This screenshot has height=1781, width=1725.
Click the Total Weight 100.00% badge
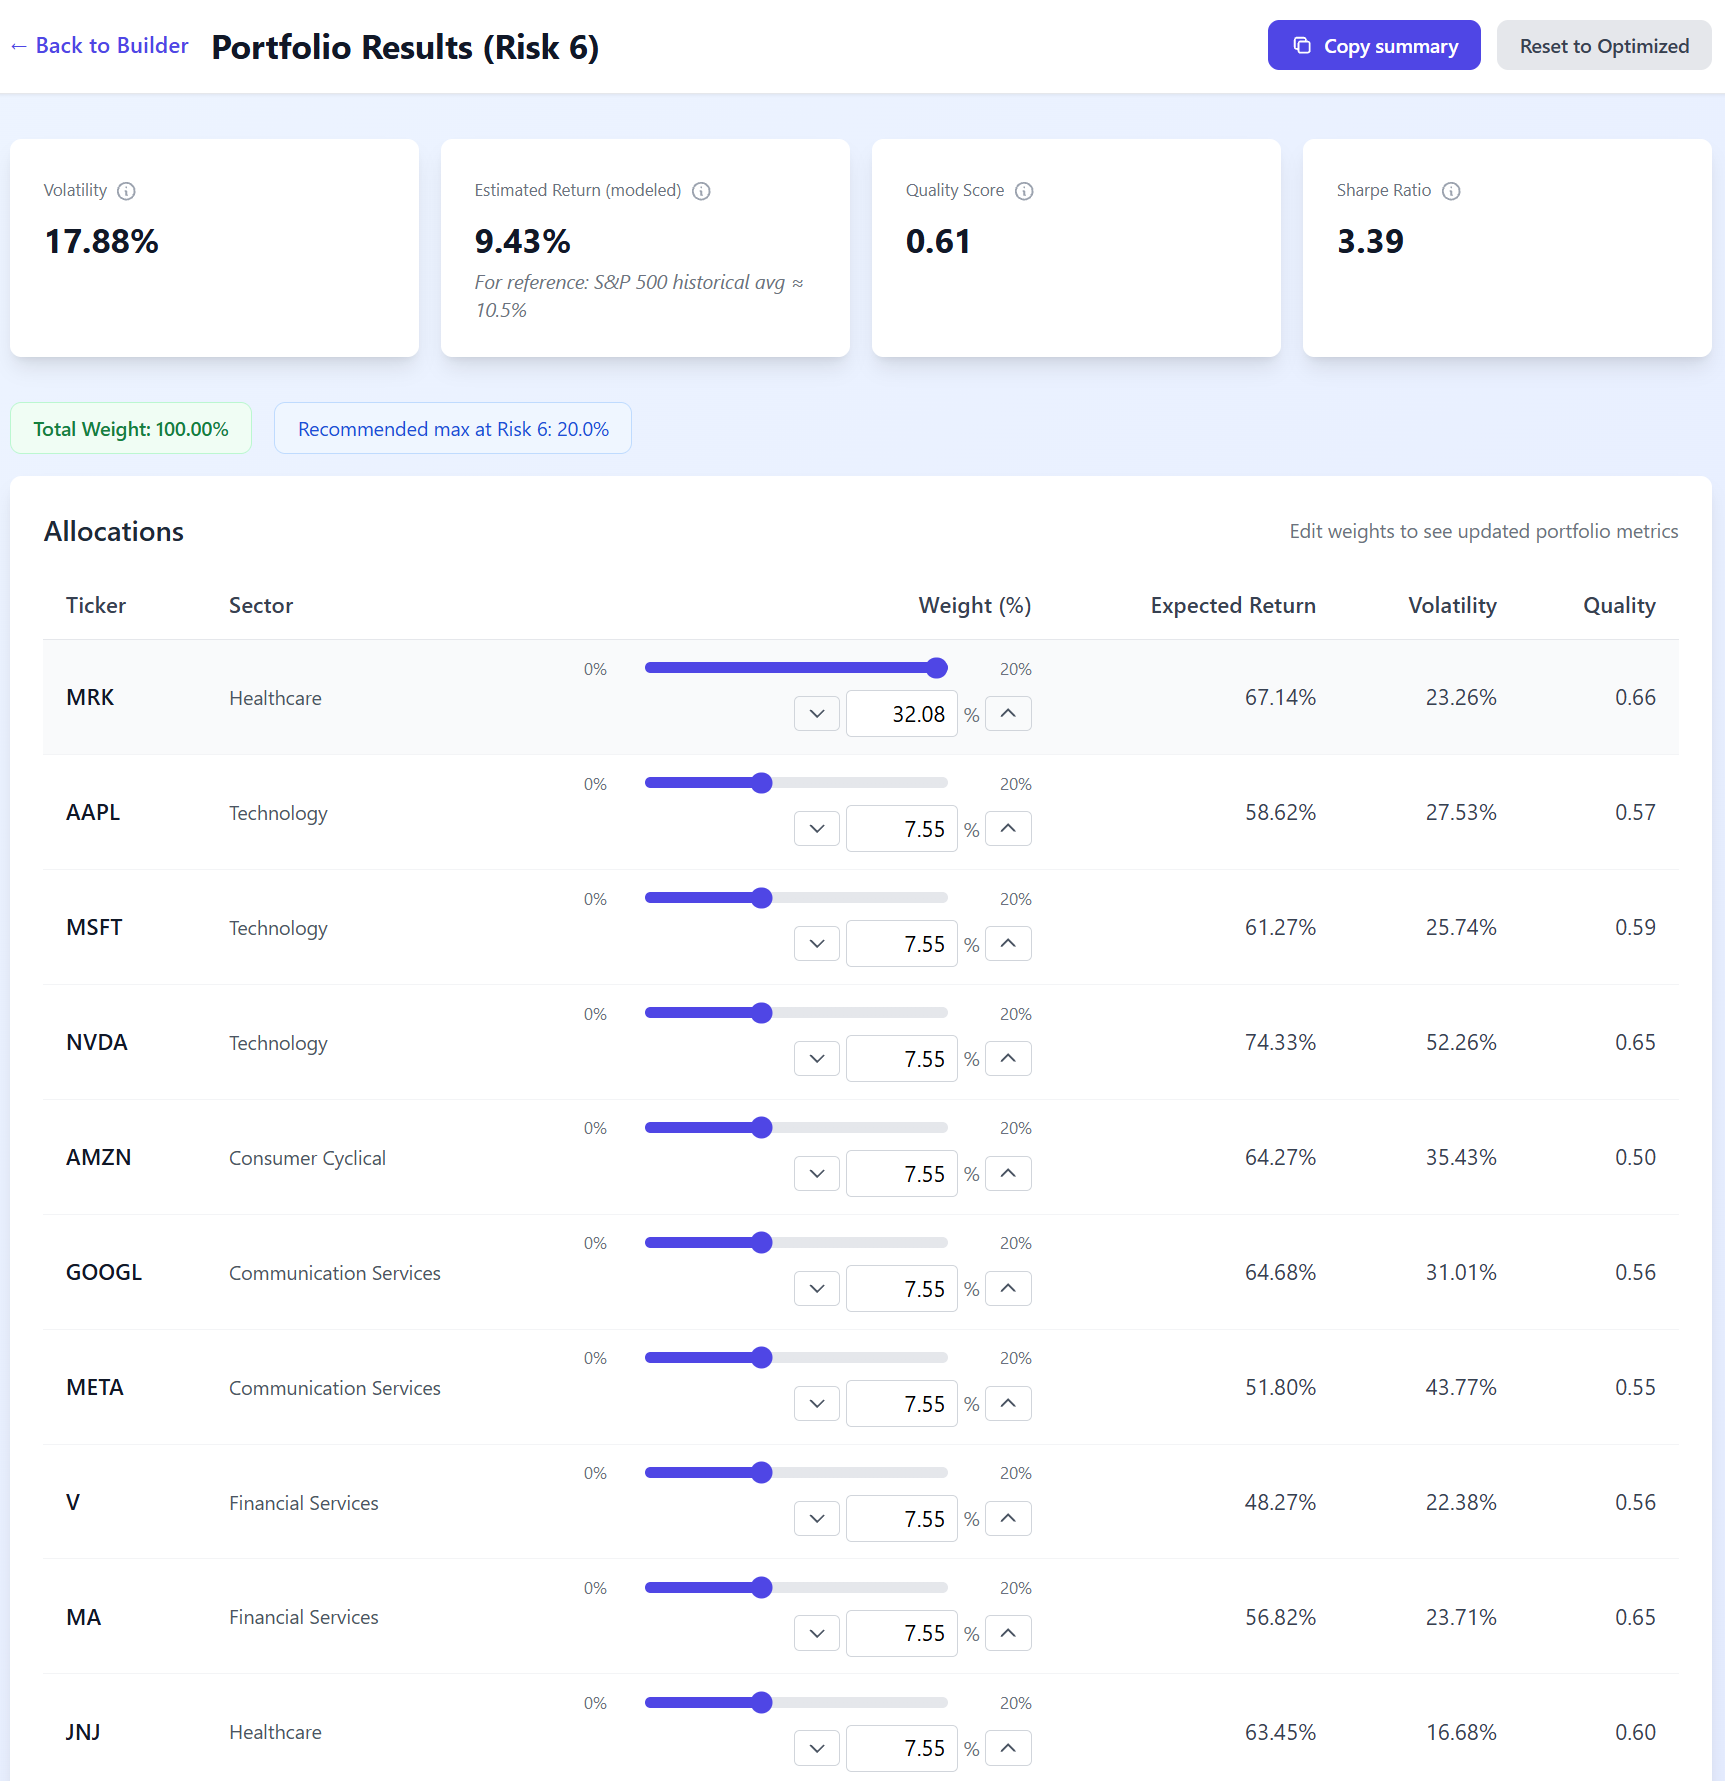(130, 428)
